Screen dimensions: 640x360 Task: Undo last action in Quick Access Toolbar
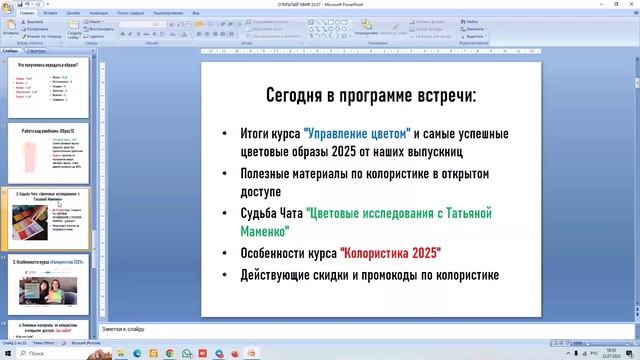coord(27,4)
